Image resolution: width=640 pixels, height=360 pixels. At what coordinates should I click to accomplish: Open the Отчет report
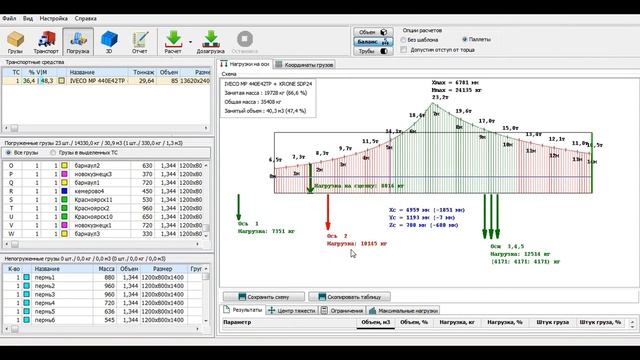pyautogui.click(x=140, y=42)
